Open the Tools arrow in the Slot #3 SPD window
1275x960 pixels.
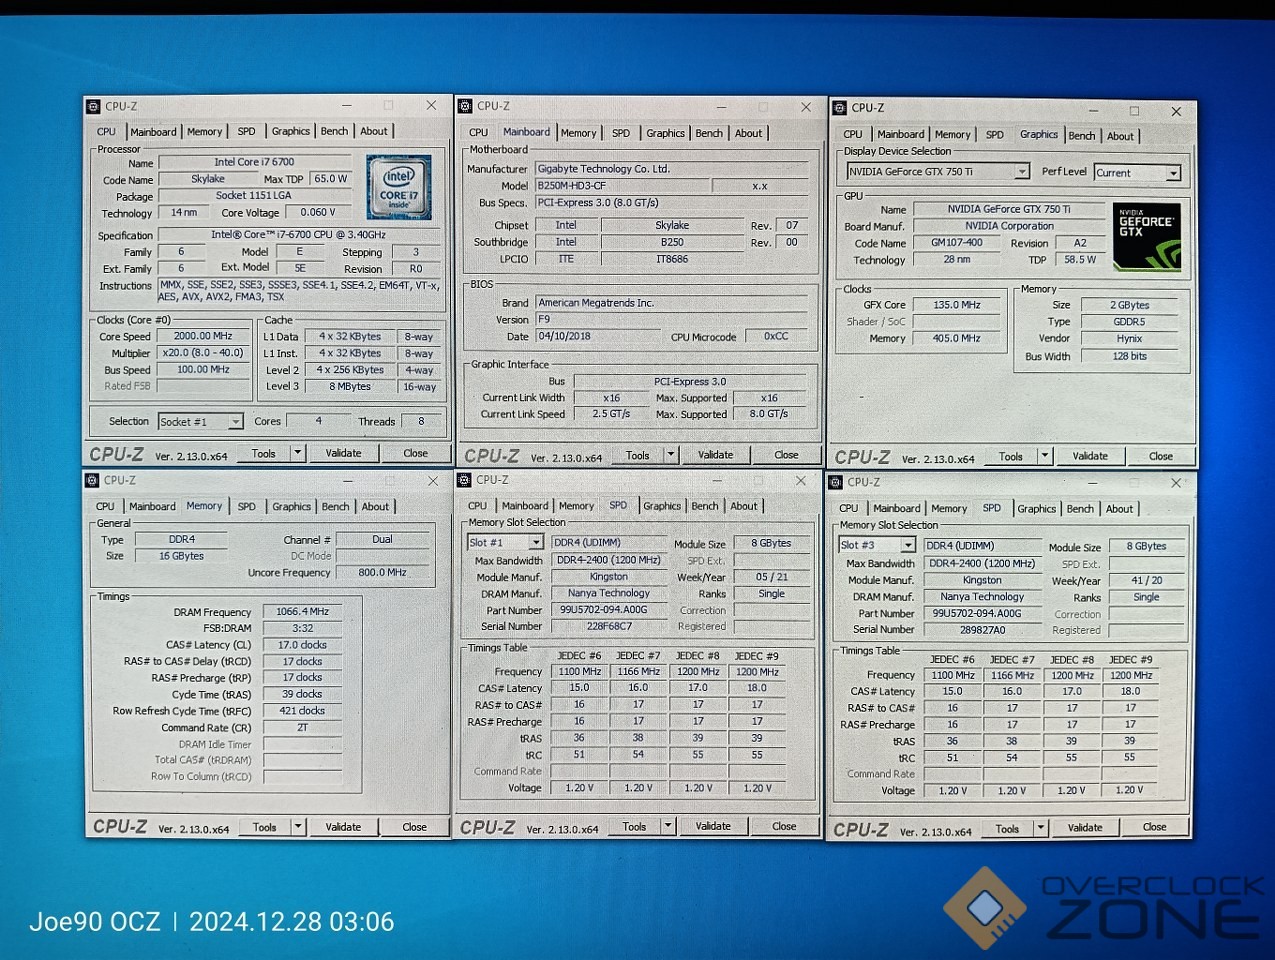coord(1041,828)
